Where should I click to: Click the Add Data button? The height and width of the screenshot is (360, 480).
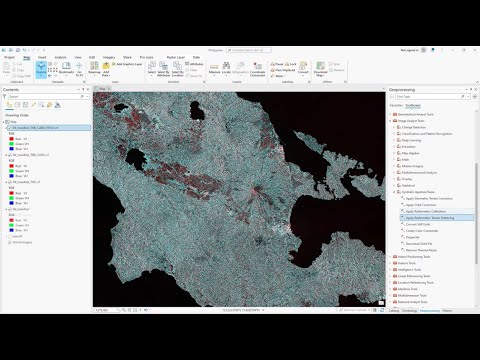tap(106, 69)
